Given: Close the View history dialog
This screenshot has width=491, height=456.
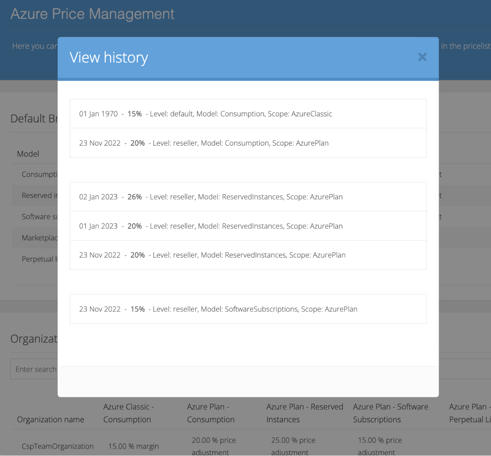Looking at the screenshot, I should (422, 57).
